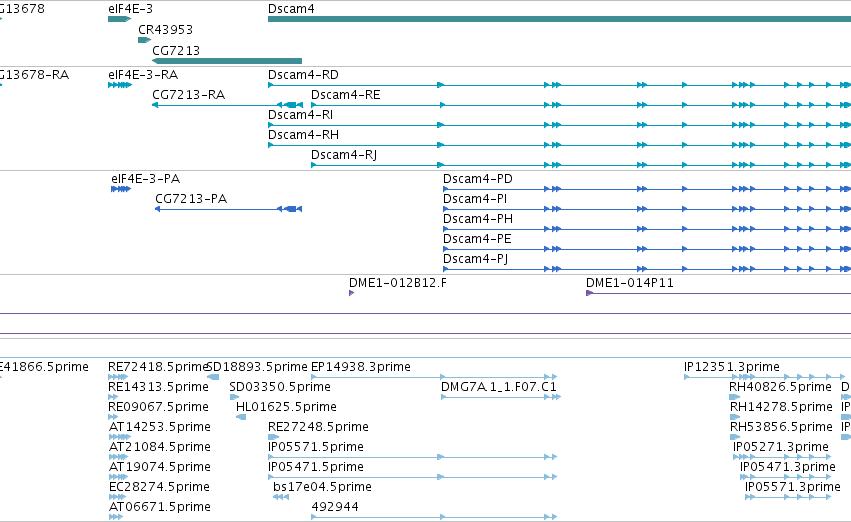This screenshot has width=851, height=522.
Task: Click the RE27248.5prime EST label
Action: click(318, 428)
